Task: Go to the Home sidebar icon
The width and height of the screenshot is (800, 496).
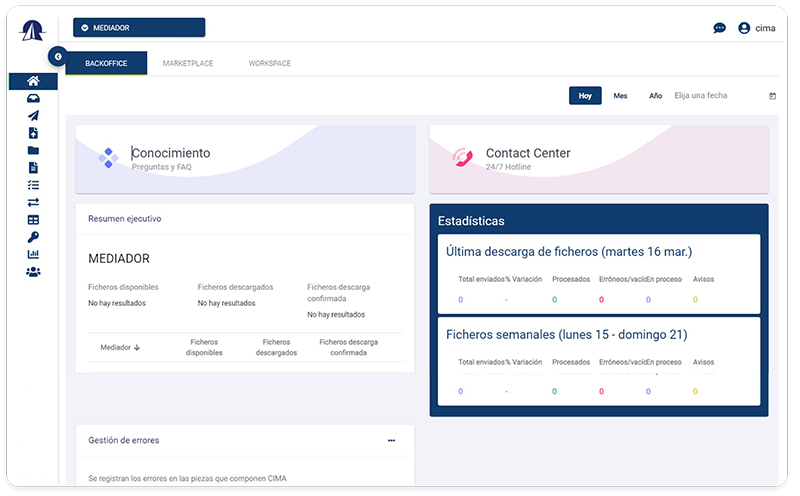Action: 33,81
